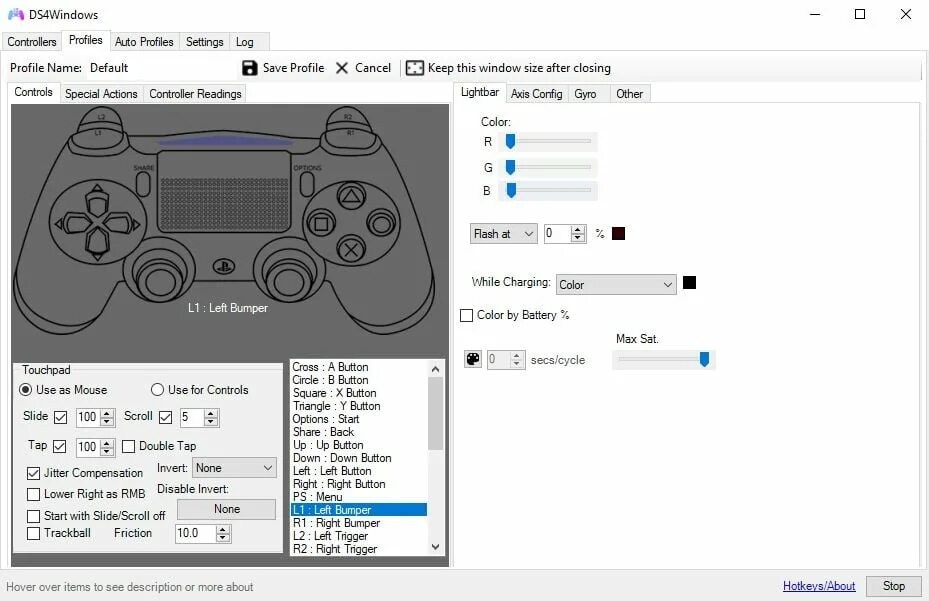
Task: Click the Disable Invert None button
Action: point(226,509)
